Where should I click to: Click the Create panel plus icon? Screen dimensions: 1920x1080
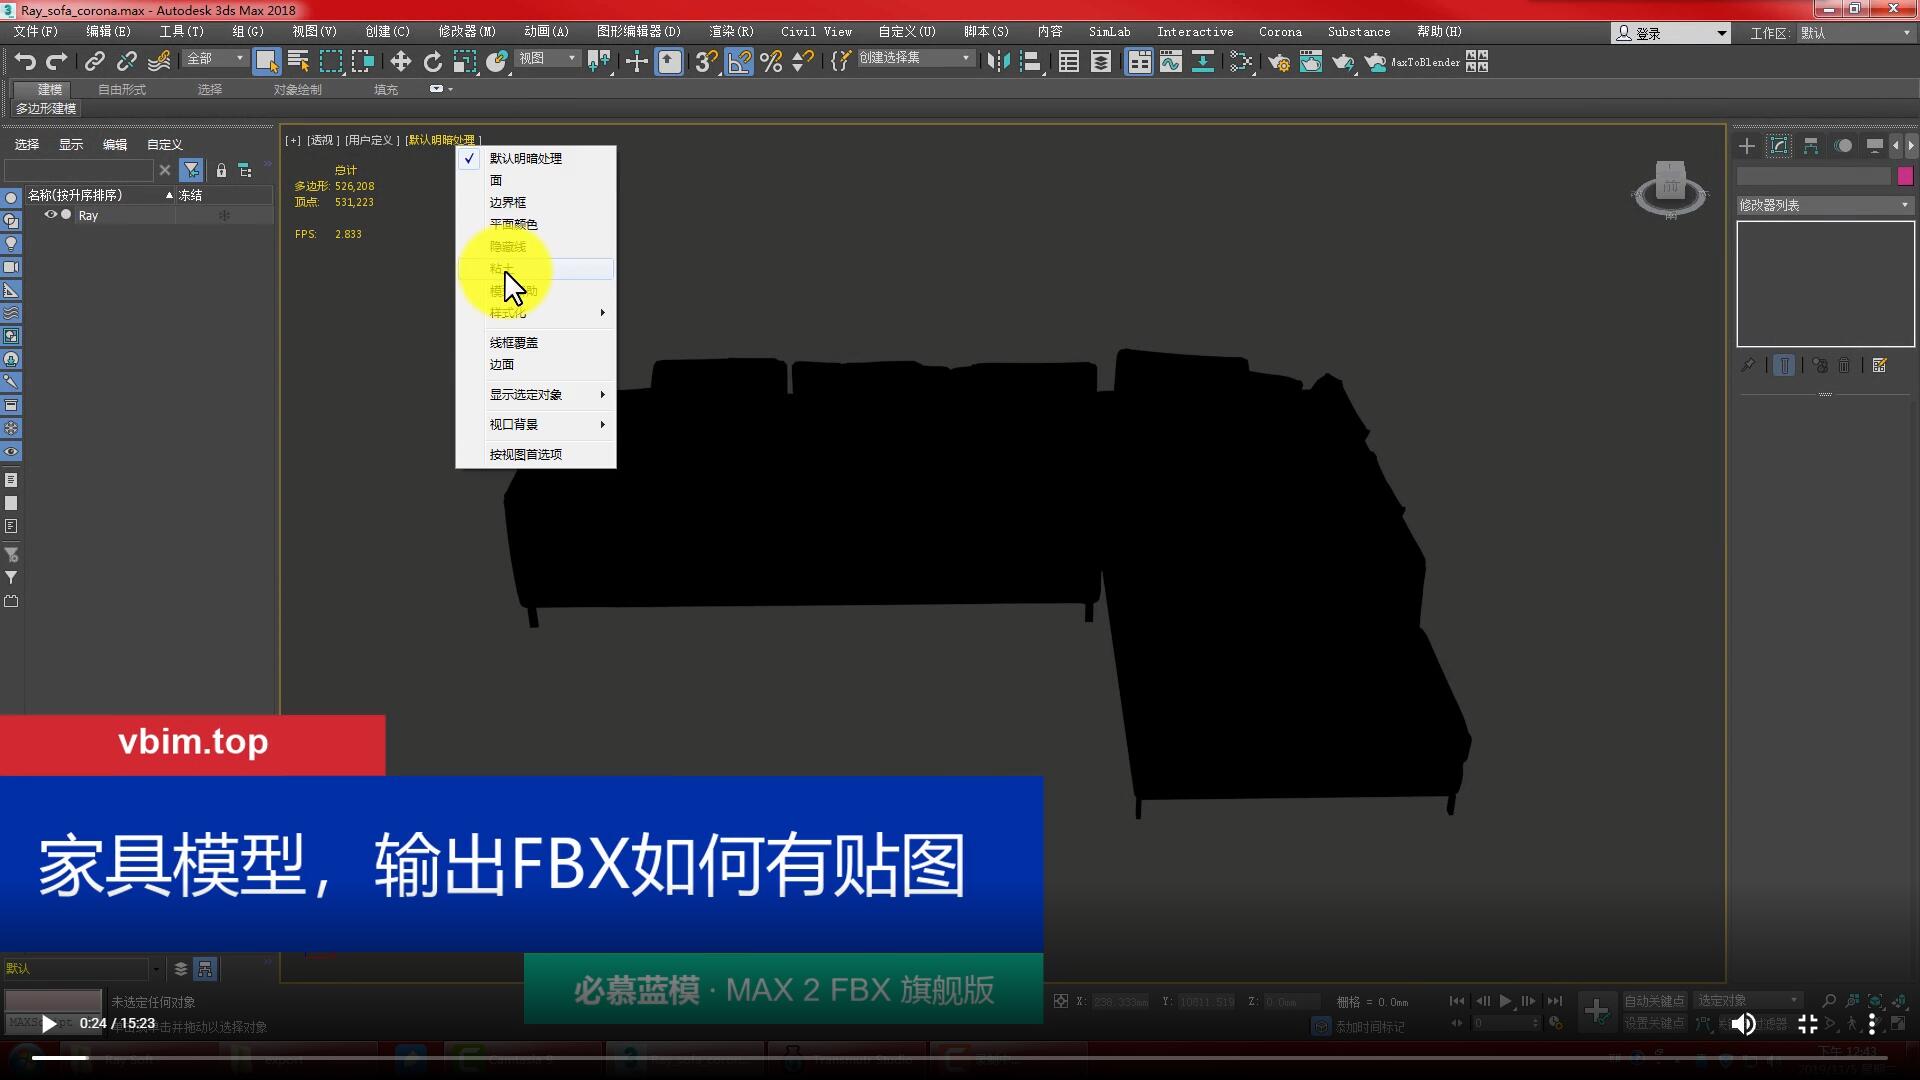pos(1746,146)
